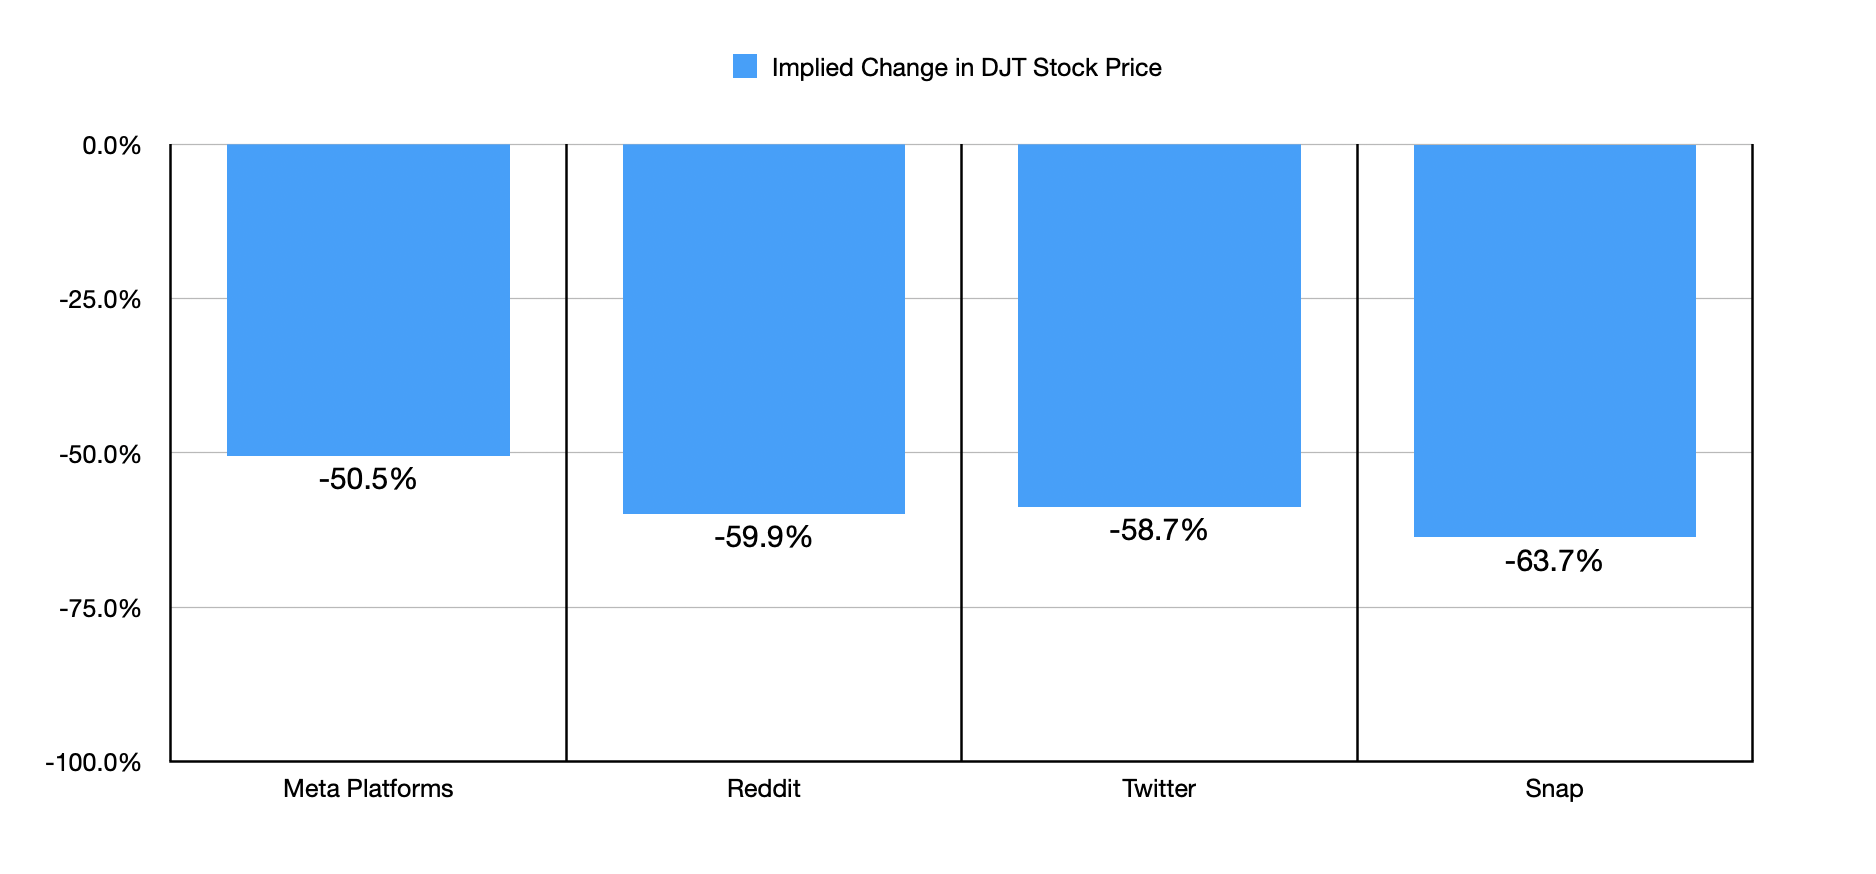
Task: Click the -50.0% y-axis label
Action: 100,454
